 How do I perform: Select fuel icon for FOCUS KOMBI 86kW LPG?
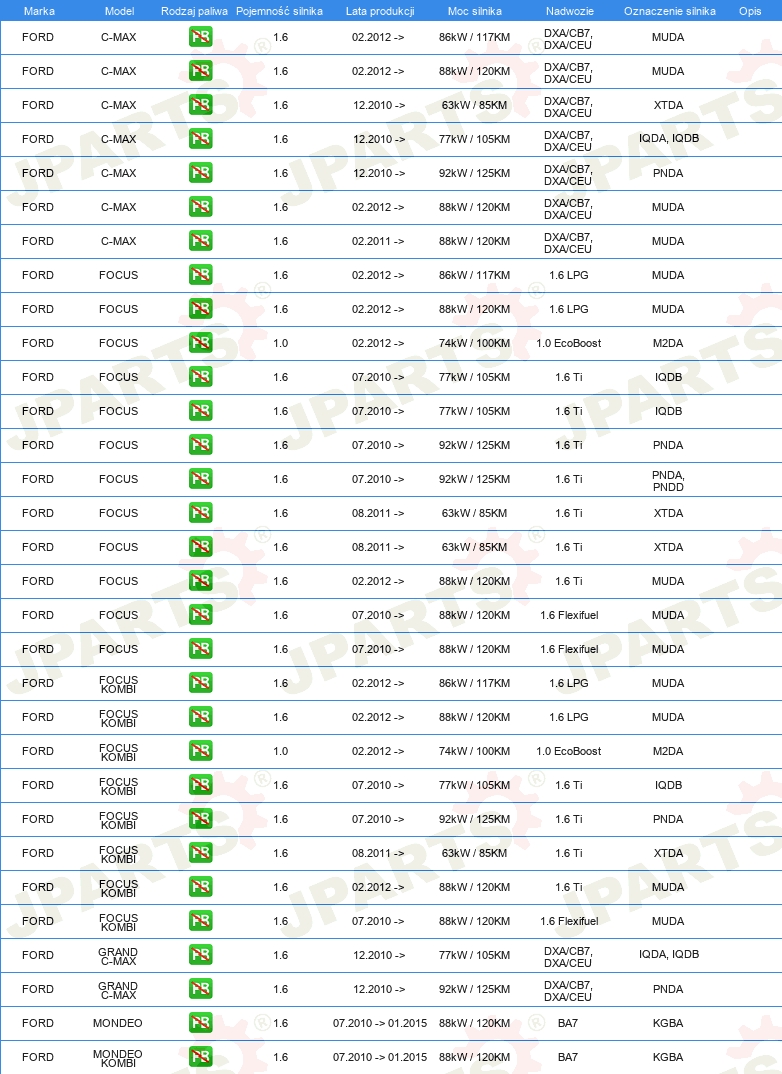(x=201, y=683)
